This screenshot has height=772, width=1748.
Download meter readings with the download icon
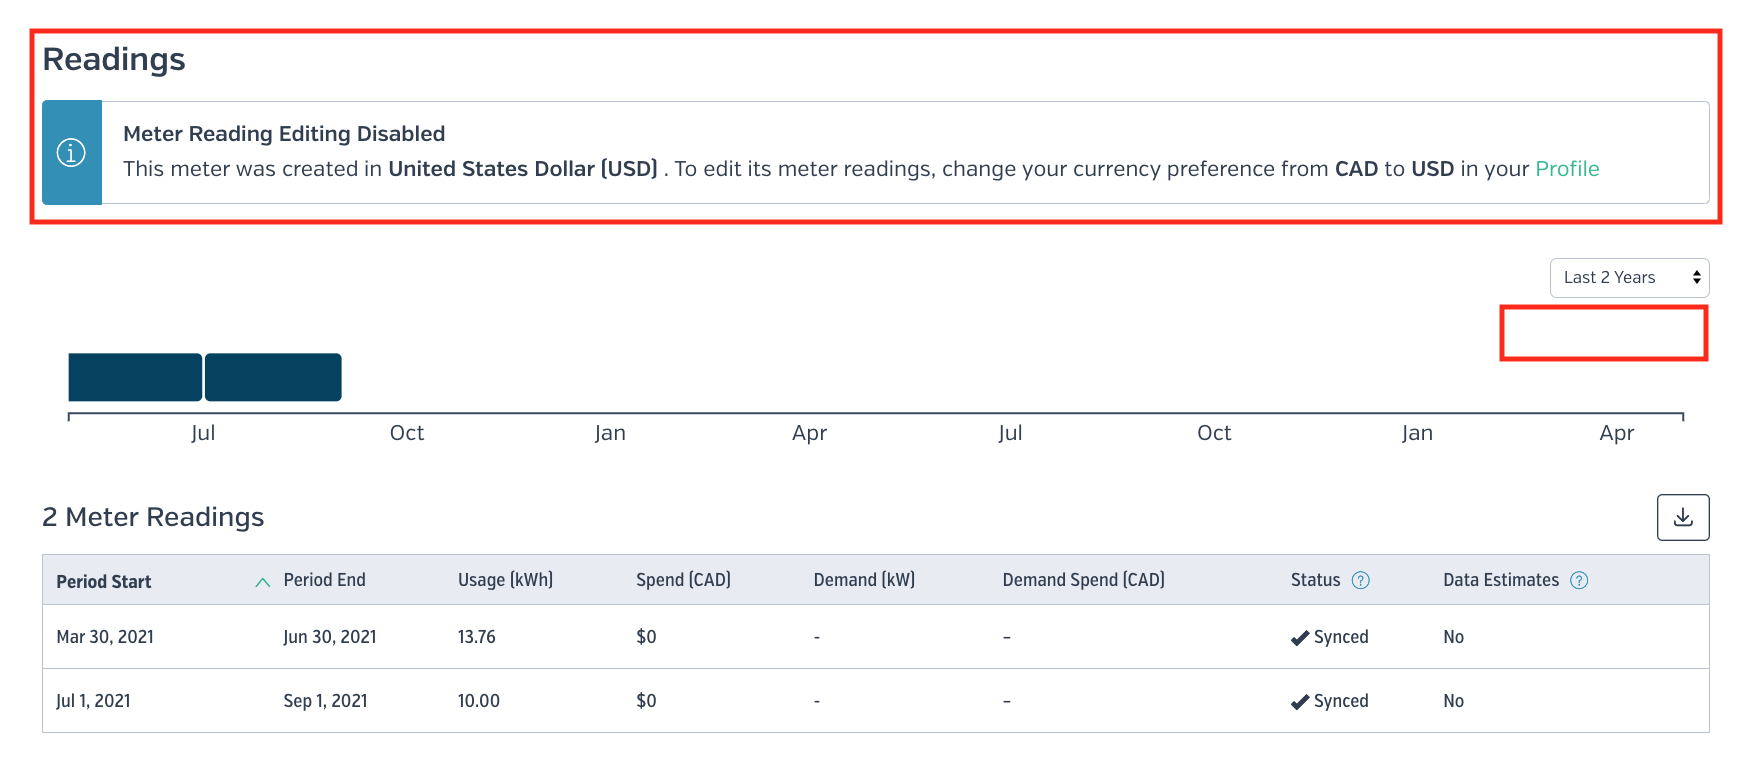point(1683,517)
